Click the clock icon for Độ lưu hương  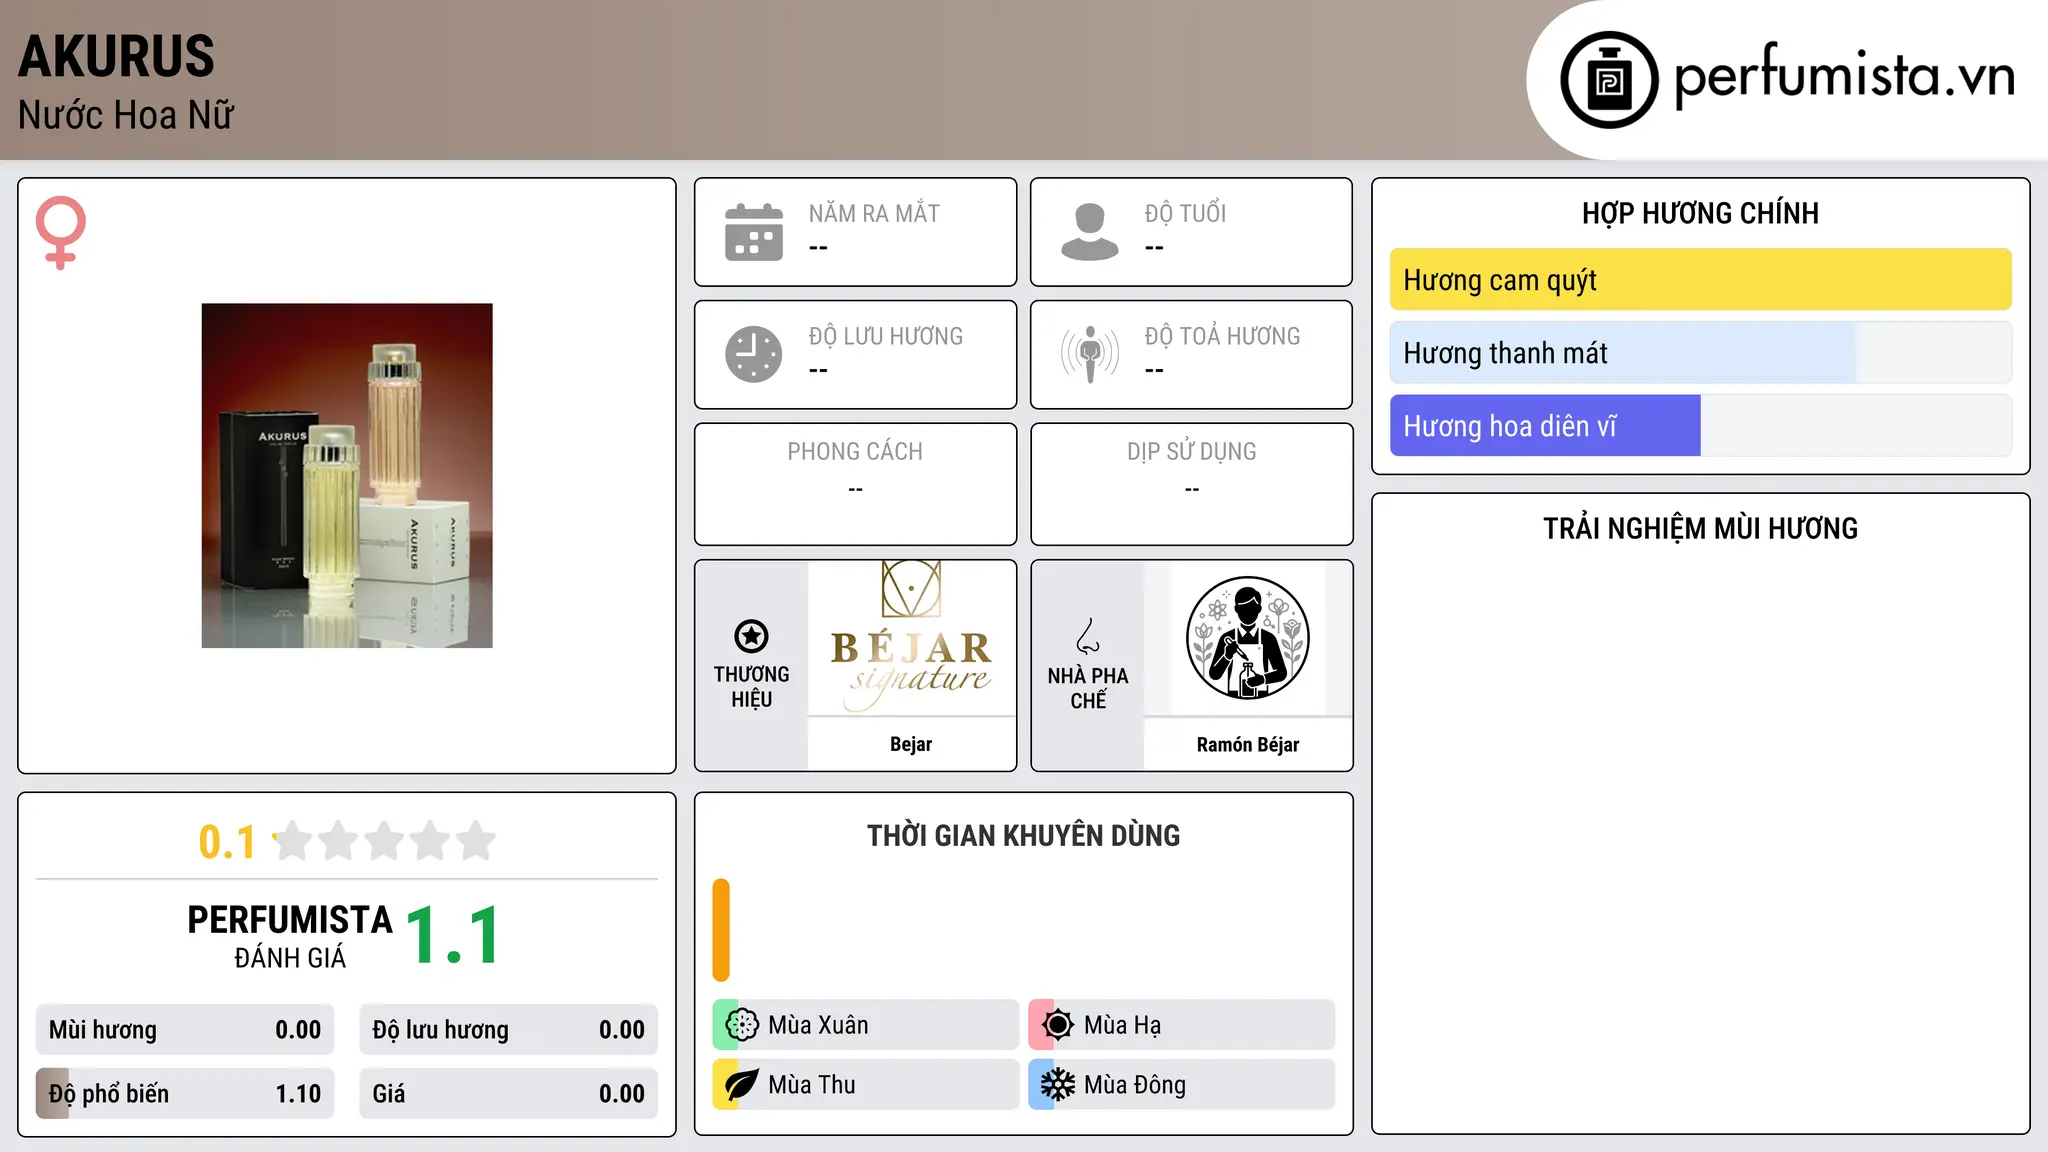pyautogui.click(x=754, y=354)
